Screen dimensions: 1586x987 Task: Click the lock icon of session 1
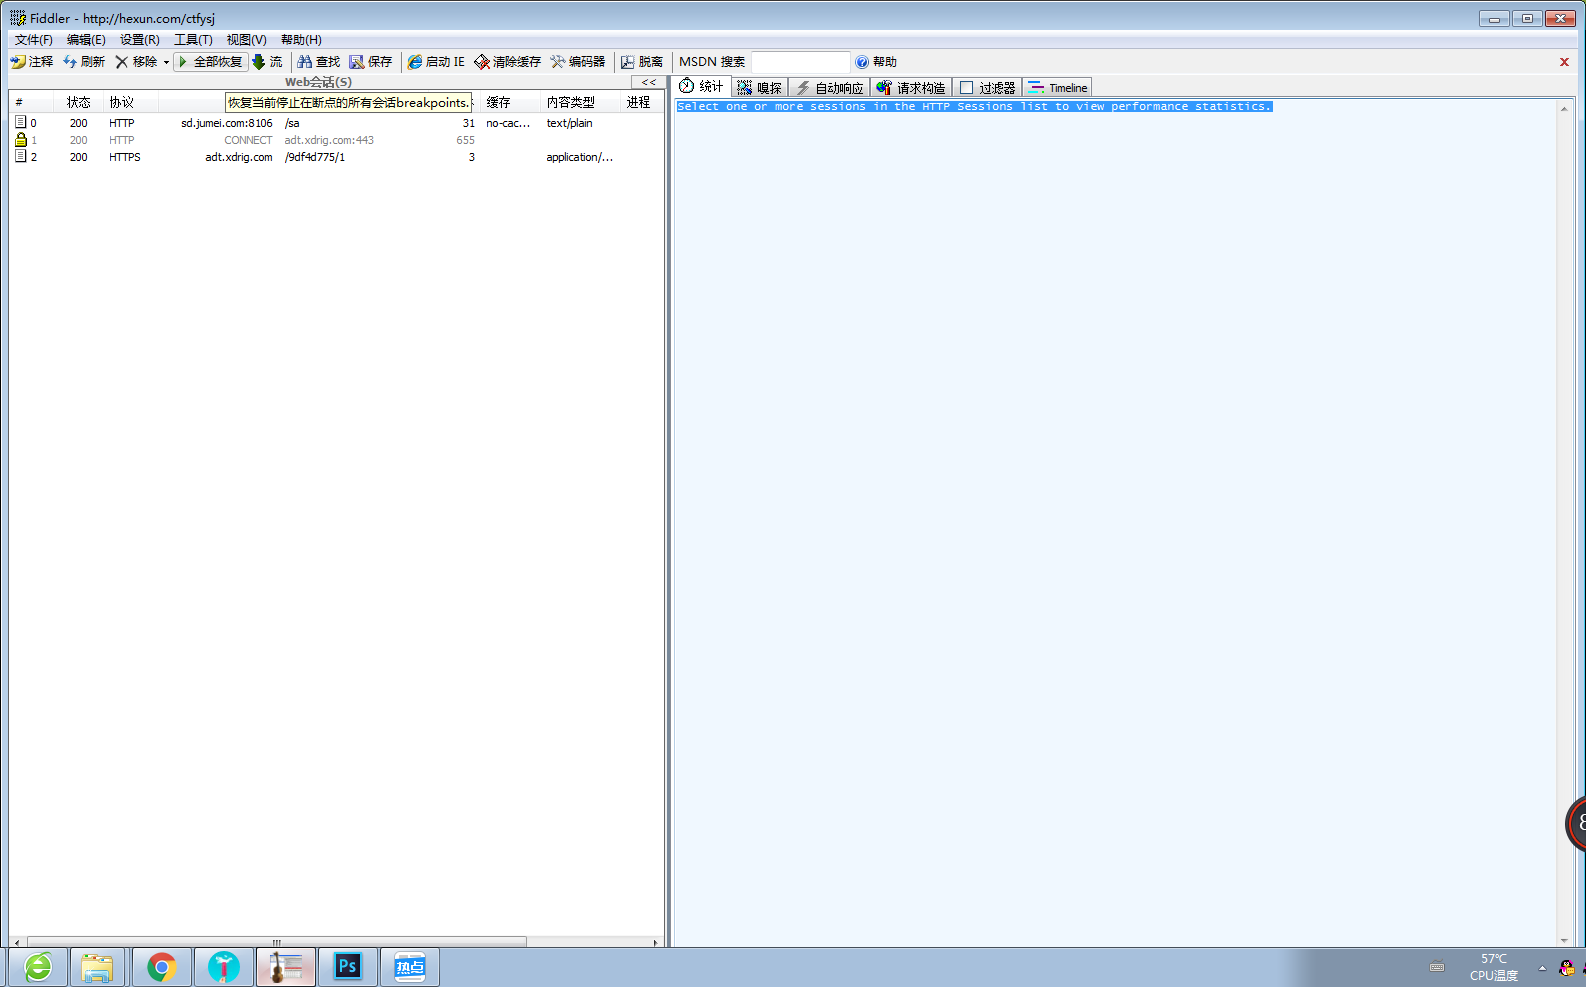(20, 139)
